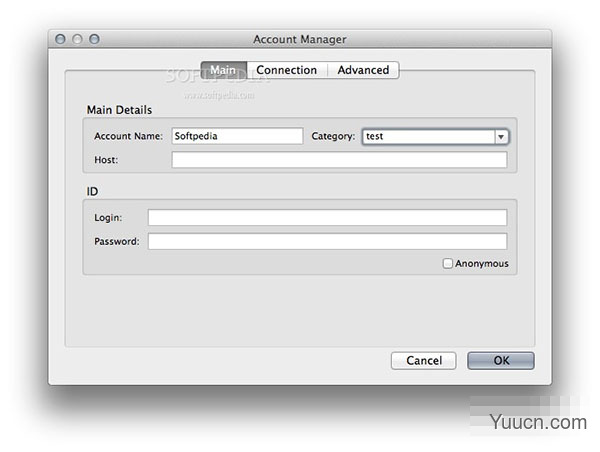The height and width of the screenshot is (452, 600).
Task: Enable the Anonymous checkbox
Action: pyautogui.click(x=447, y=263)
